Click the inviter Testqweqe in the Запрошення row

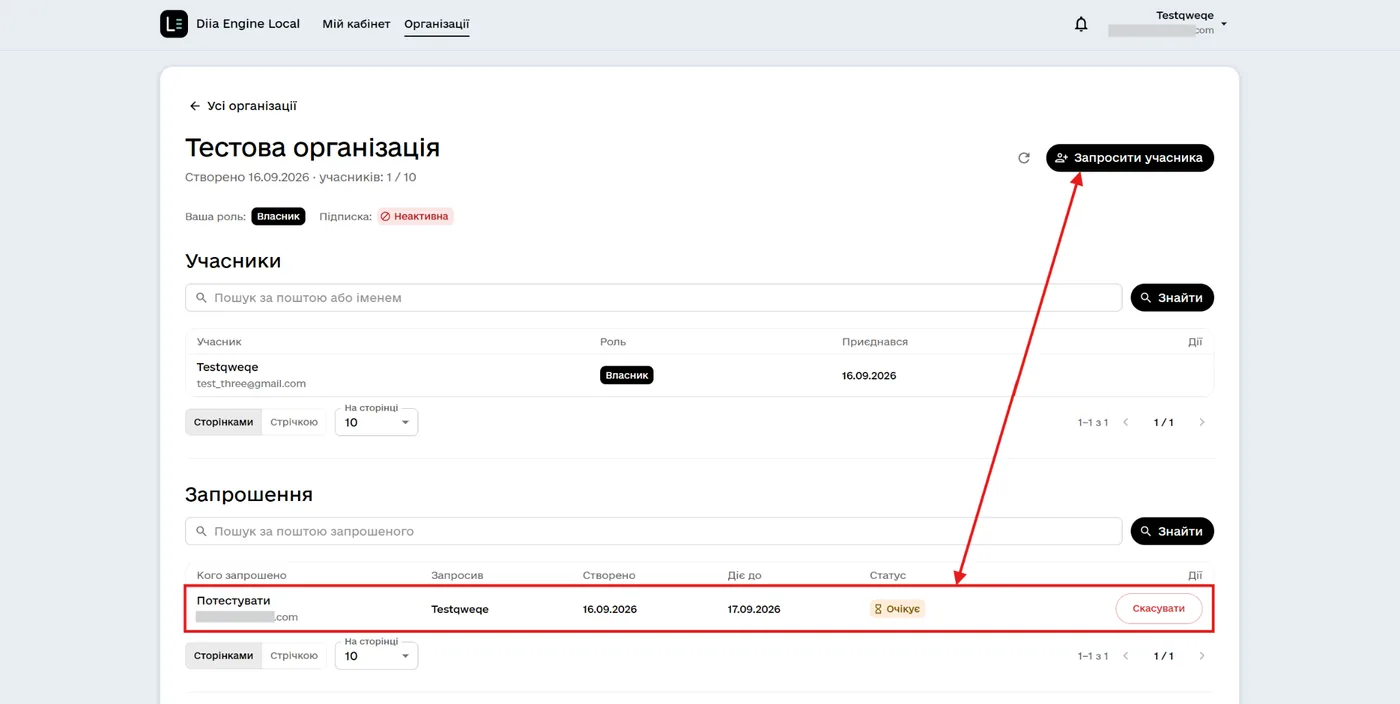[460, 609]
